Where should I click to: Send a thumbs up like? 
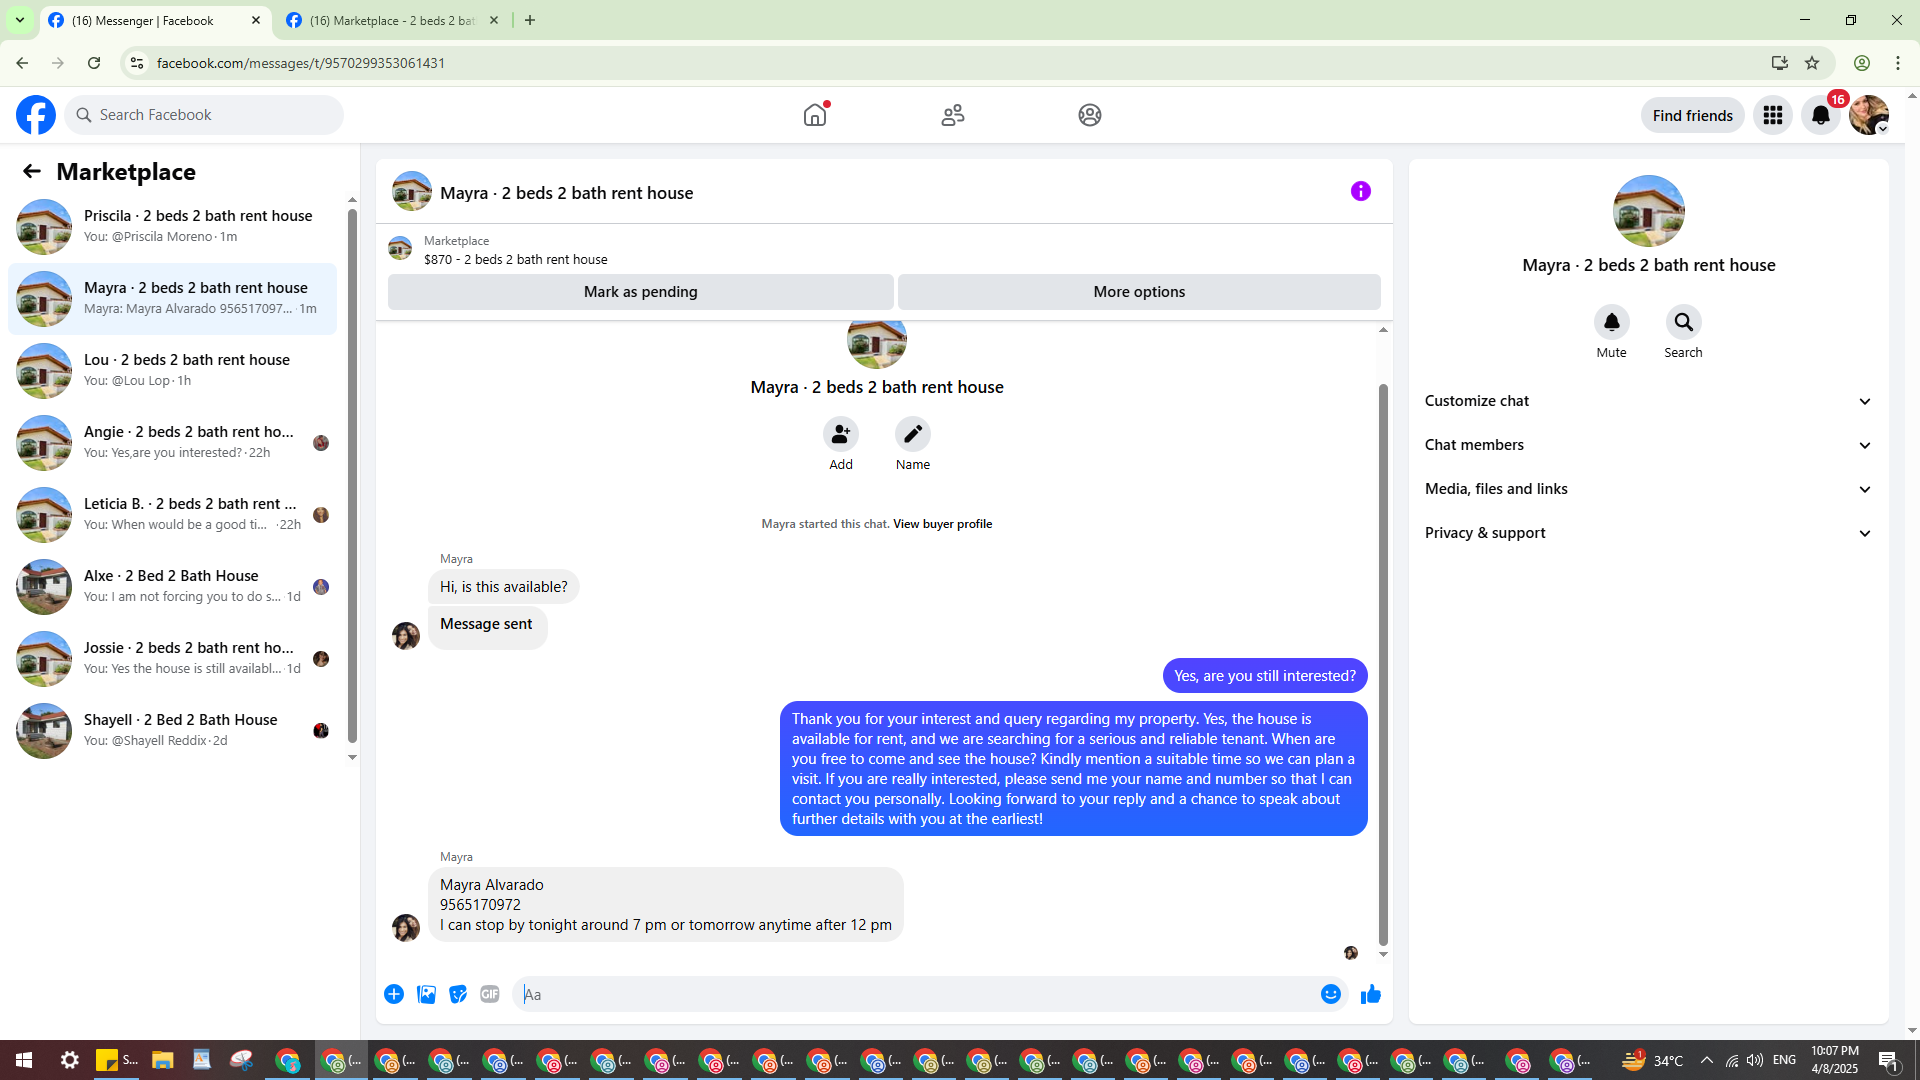(x=1370, y=994)
